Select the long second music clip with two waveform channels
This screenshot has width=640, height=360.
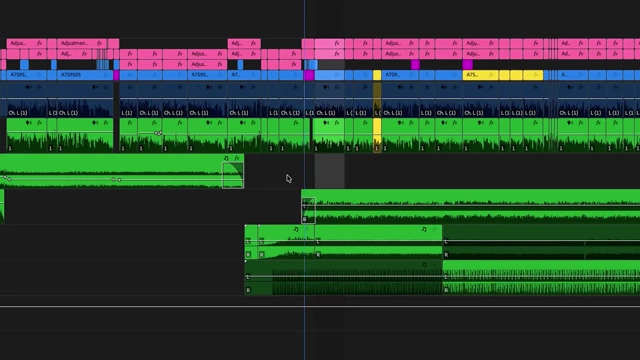click(x=471, y=207)
